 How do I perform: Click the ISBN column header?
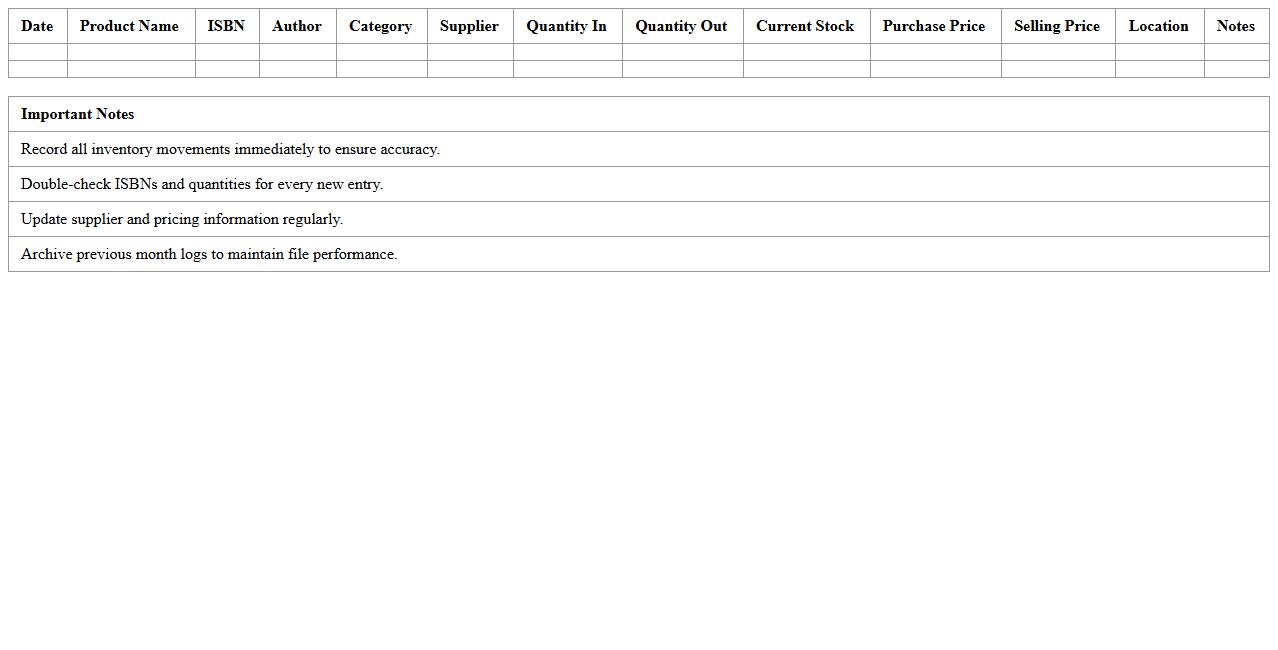click(226, 26)
